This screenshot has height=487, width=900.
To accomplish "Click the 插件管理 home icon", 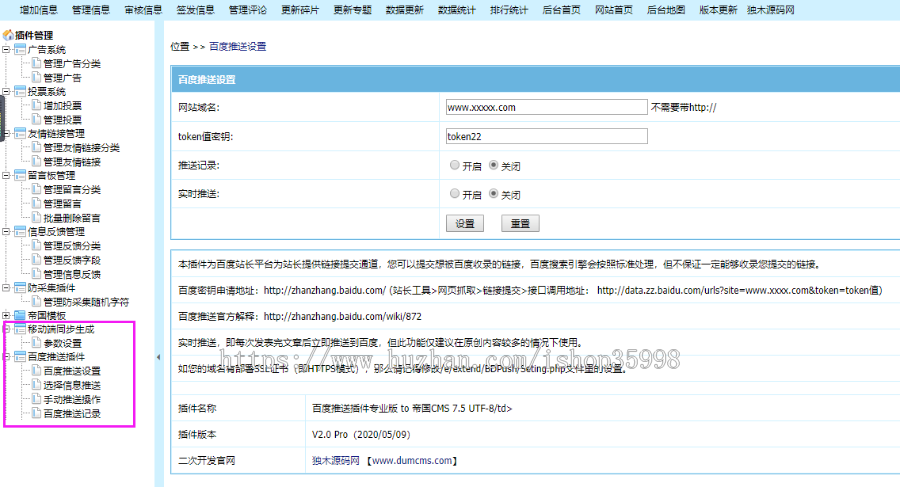I will tap(8, 35).
